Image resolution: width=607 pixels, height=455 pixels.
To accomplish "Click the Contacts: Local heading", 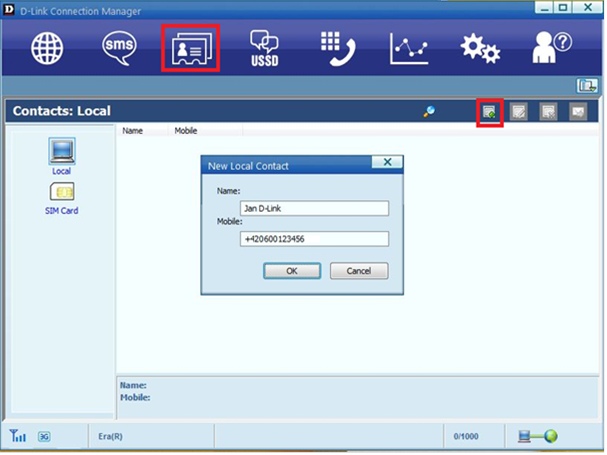I will pos(62,111).
